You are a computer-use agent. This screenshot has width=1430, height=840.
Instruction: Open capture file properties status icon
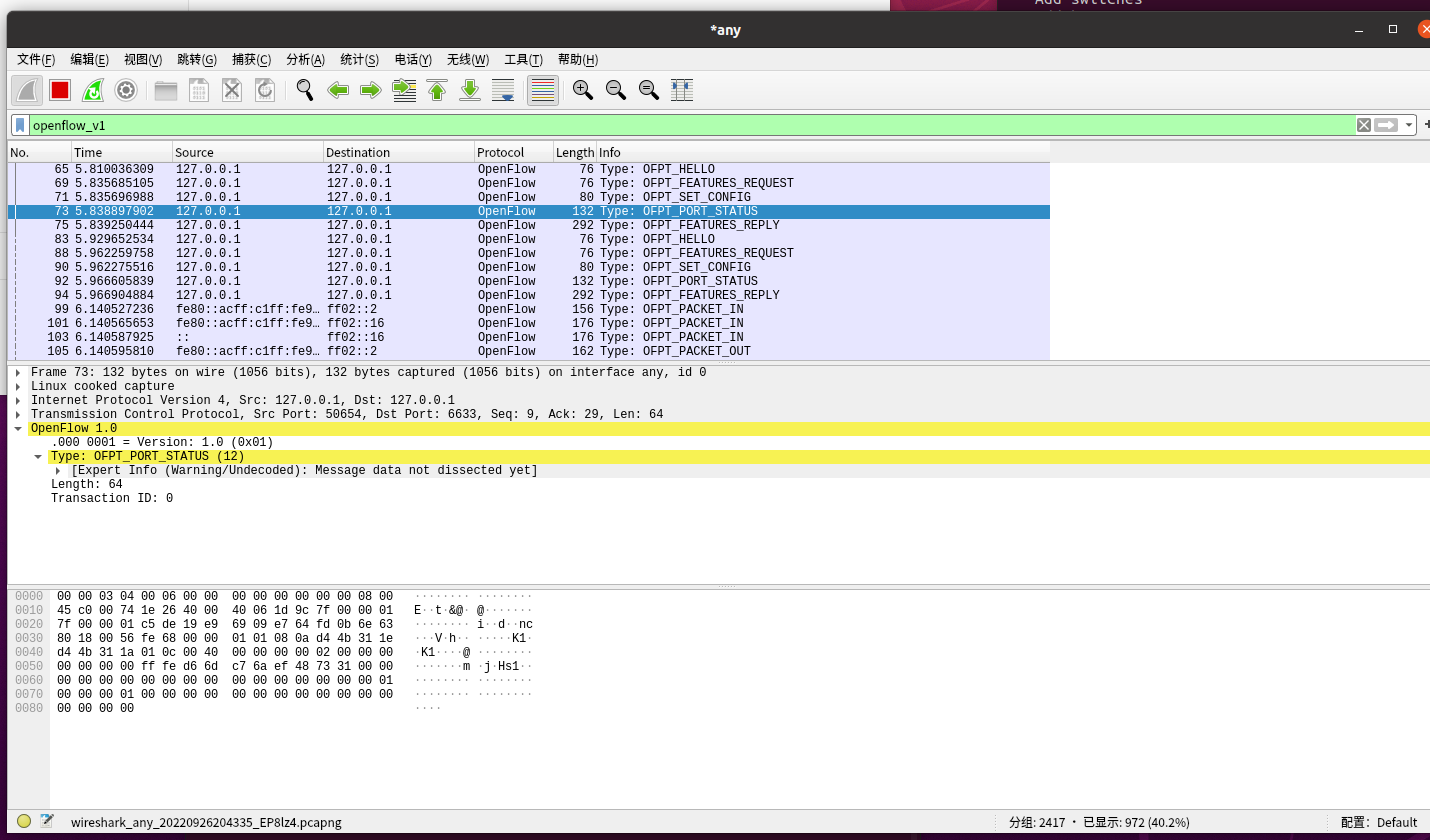click(47, 821)
